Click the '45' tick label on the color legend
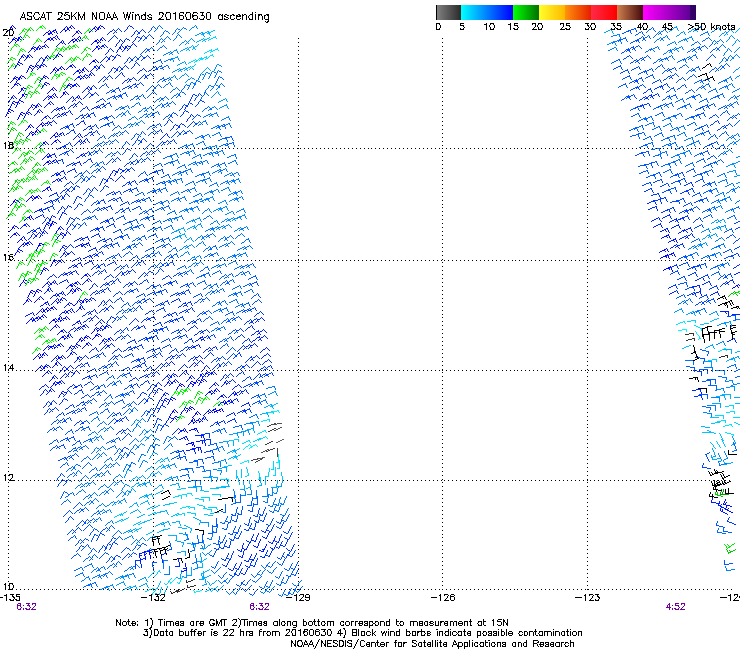Image resolution: width=740 pixels, height=650 pixels. click(x=667, y=27)
